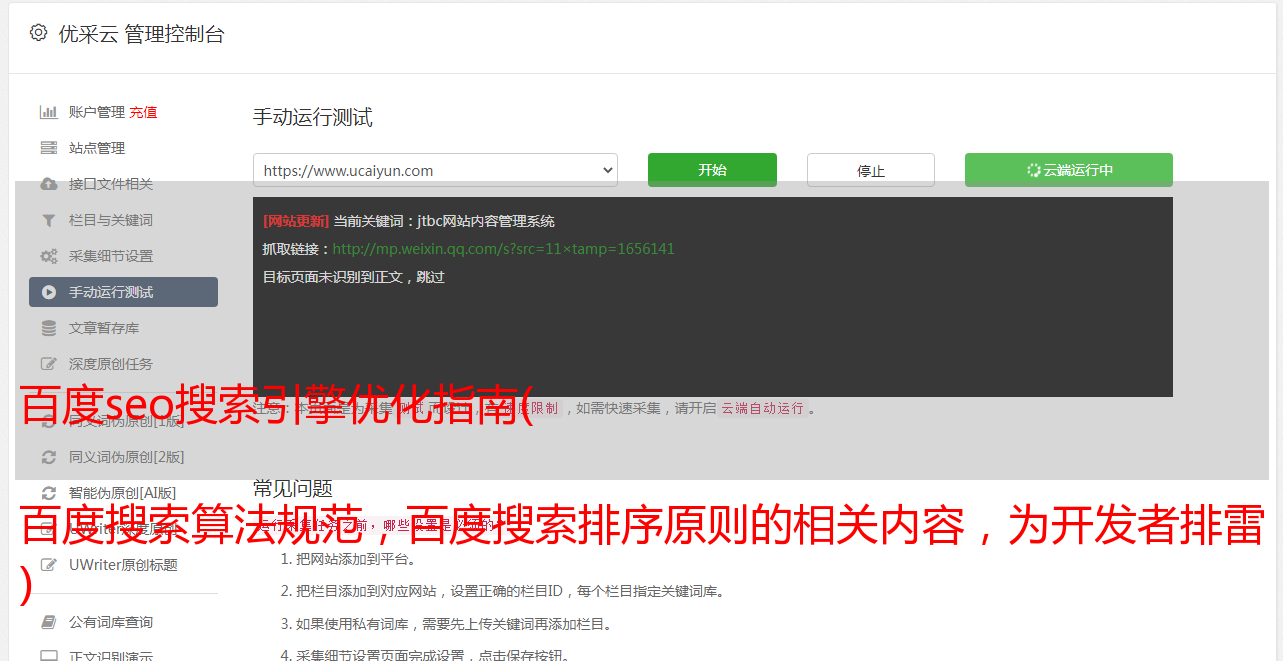Click the gears icon for 采集细节设置
The height and width of the screenshot is (661, 1283).
point(48,256)
